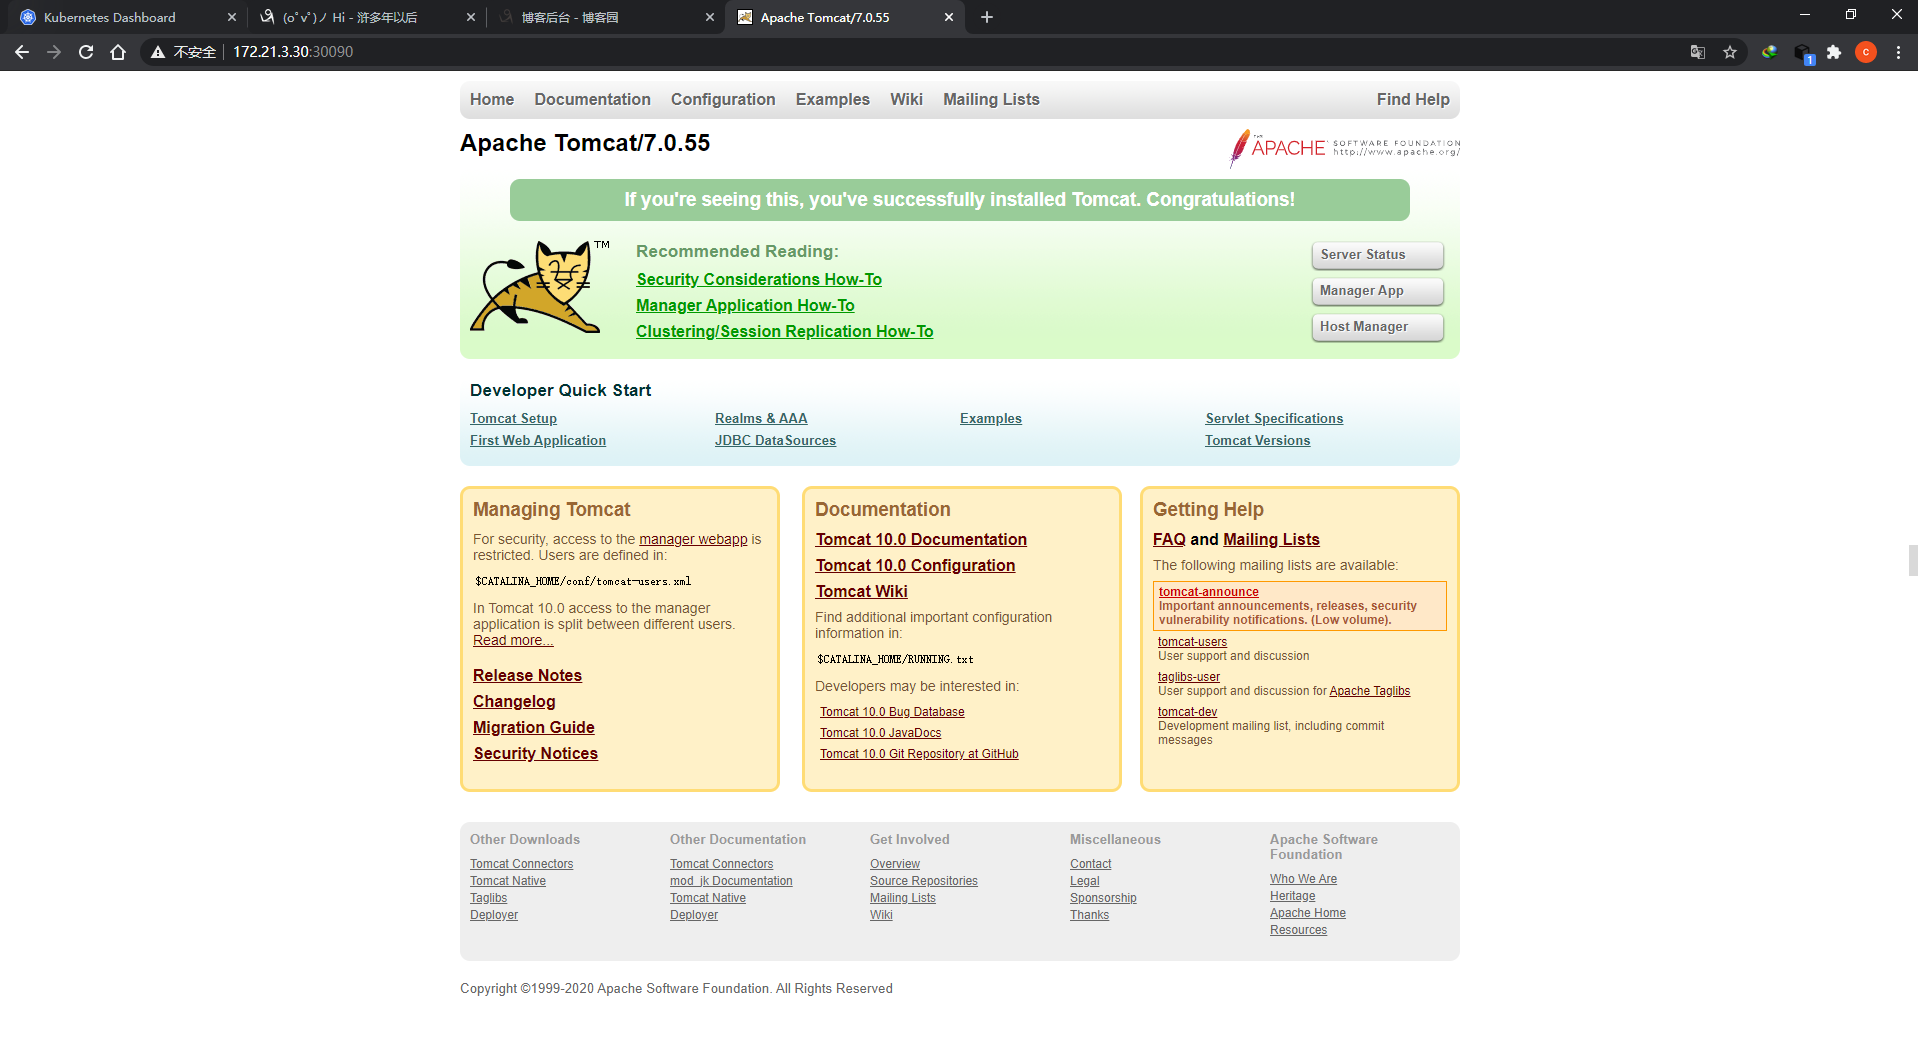
Task: Click the Manager App button
Action: [x=1377, y=291]
